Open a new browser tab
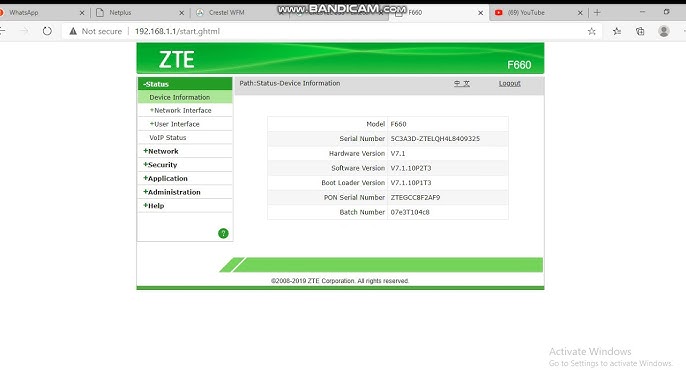This screenshot has height=386, width=686. coord(597,13)
